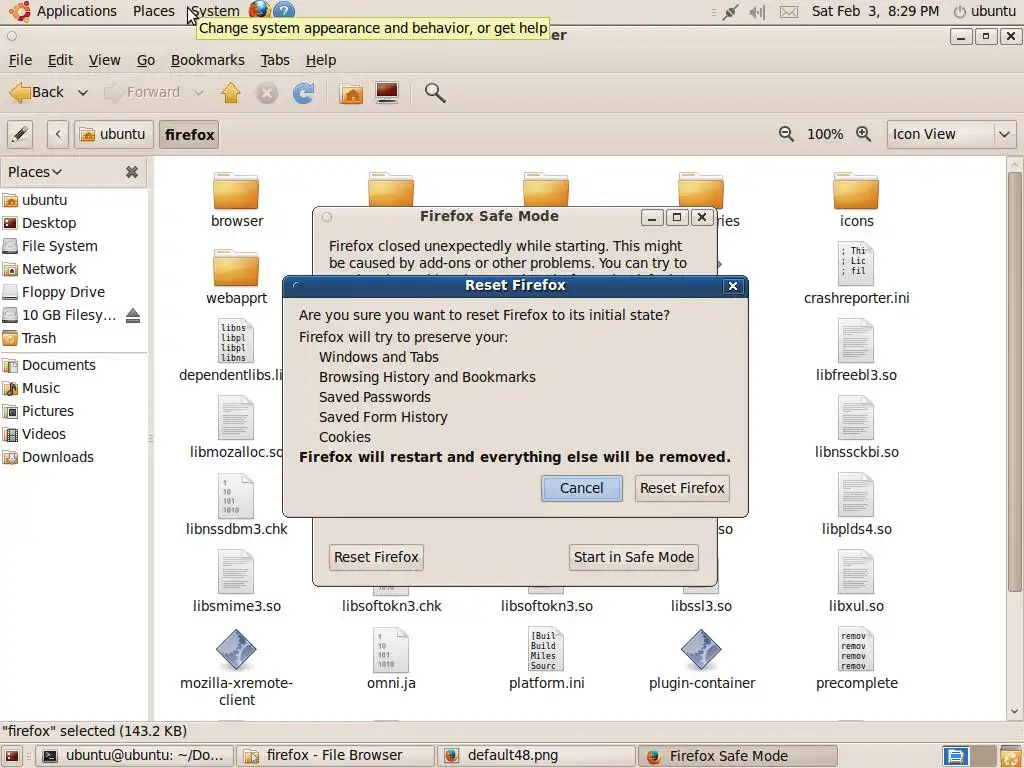Viewport: 1024px width, 768px height.
Task: Select the plugin-container executable icon
Action: point(701,650)
